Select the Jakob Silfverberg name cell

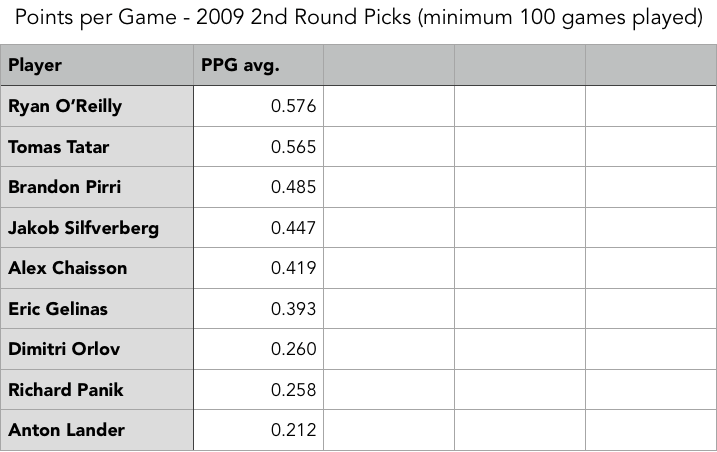point(96,228)
